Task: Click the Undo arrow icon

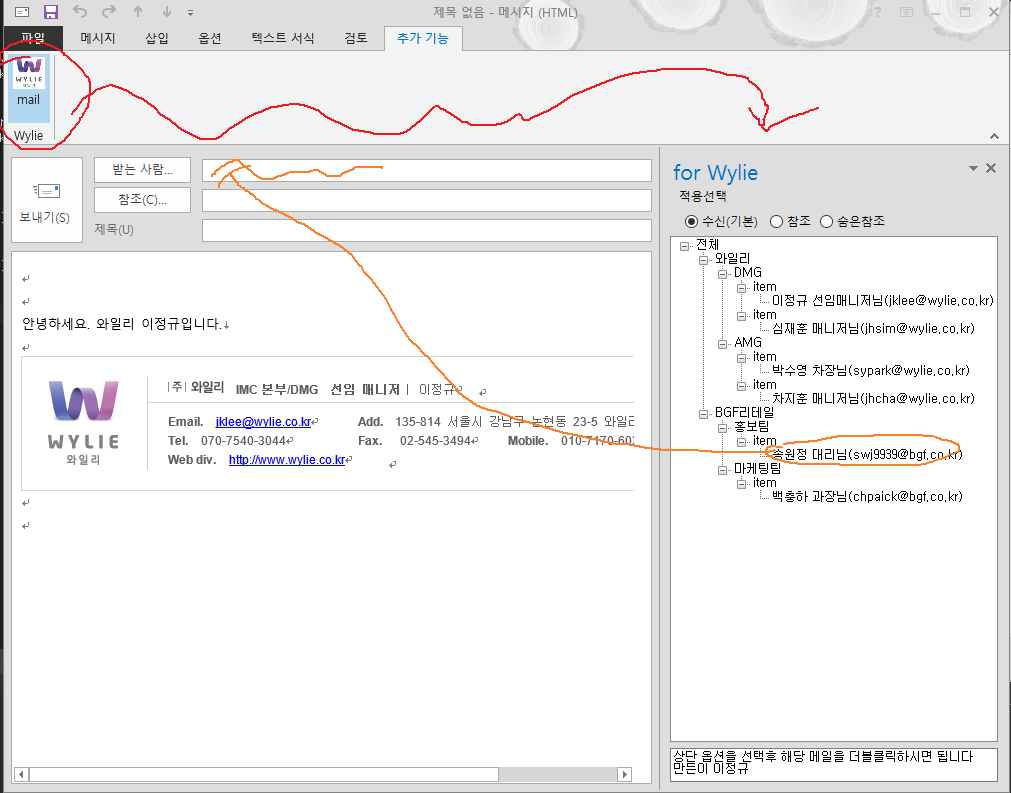Action: point(80,12)
